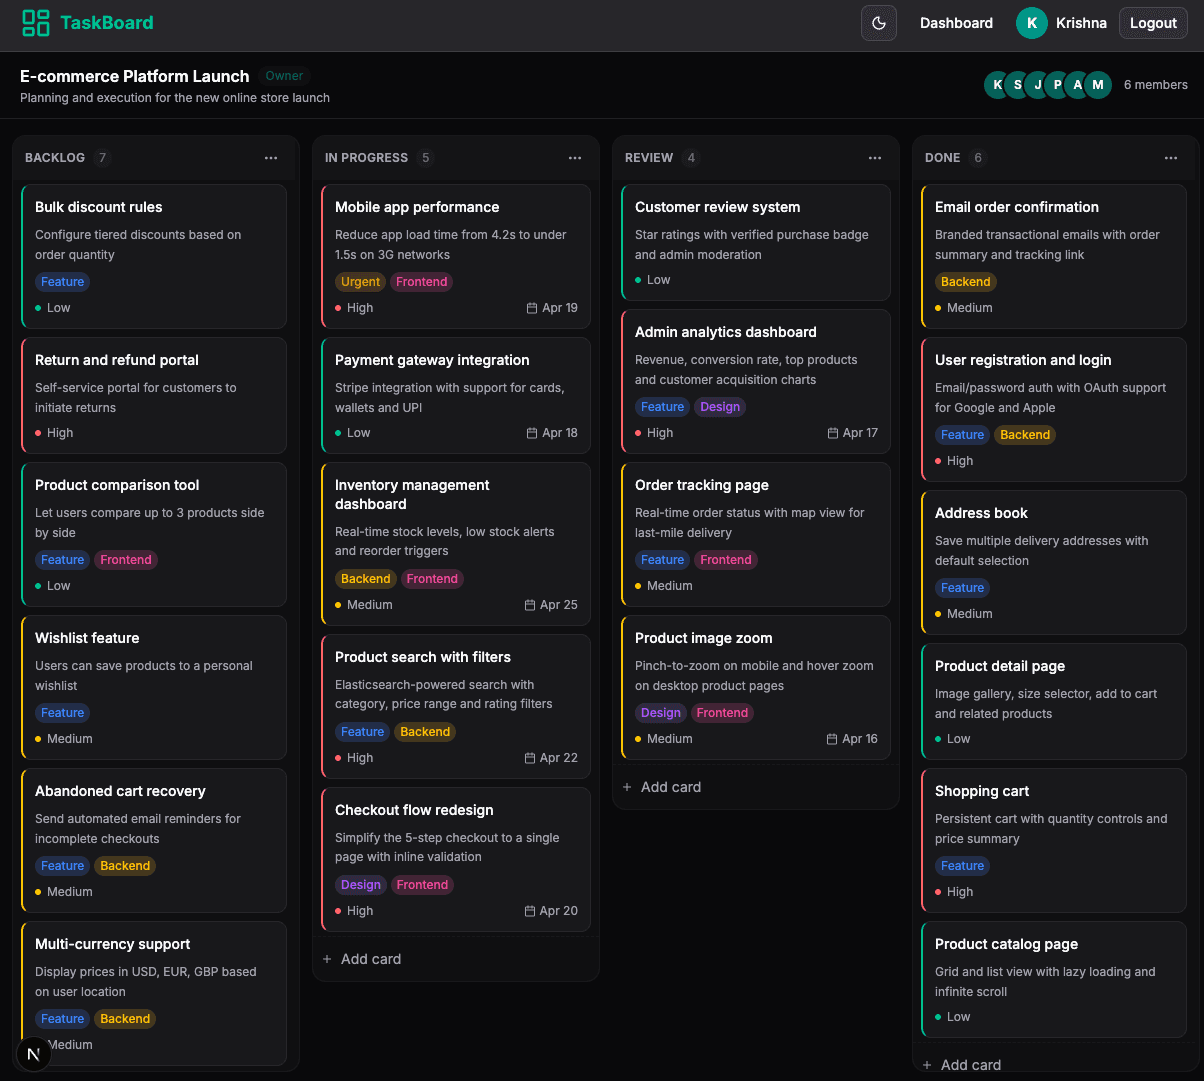1204x1081 pixels.
Task: Click the orange Urgent label chip
Action: (x=360, y=281)
